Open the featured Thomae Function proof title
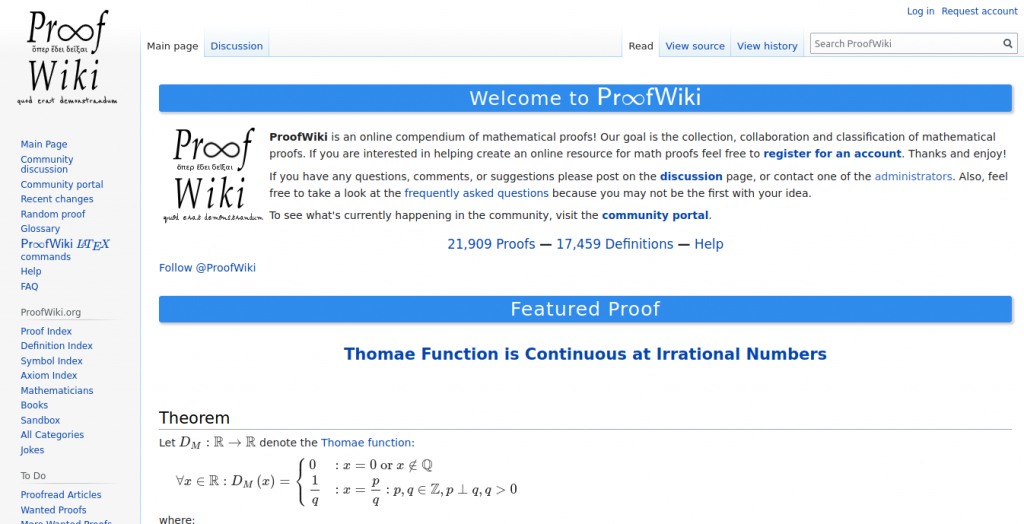The width and height of the screenshot is (1024, 524). (x=585, y=354)
